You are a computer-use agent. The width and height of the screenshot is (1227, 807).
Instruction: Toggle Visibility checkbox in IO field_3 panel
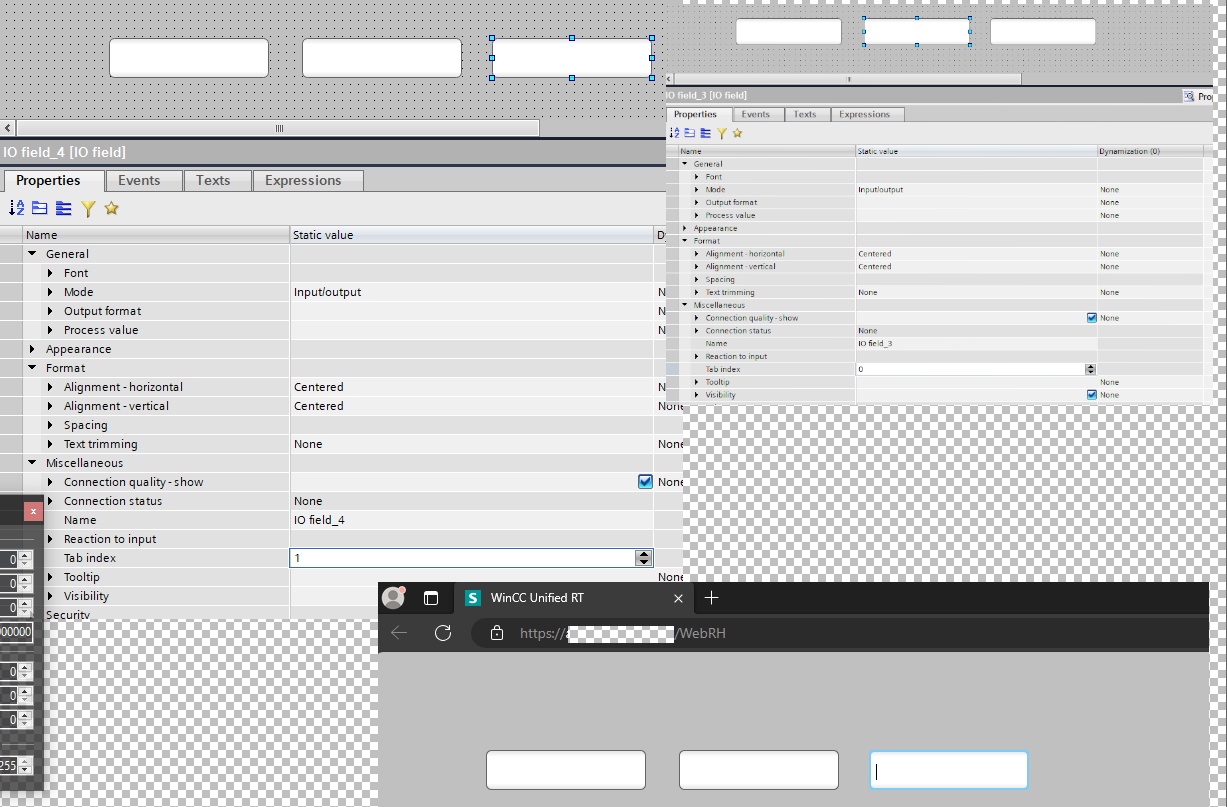(x=1092, y=395)
